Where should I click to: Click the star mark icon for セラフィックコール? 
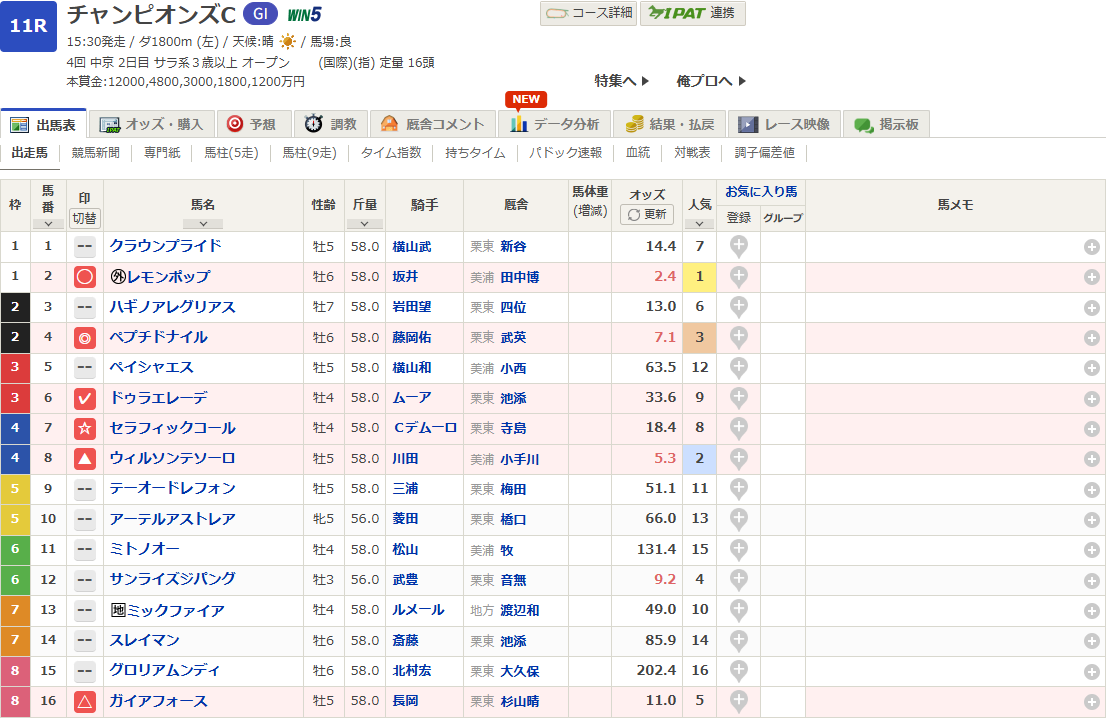[85, 429]
